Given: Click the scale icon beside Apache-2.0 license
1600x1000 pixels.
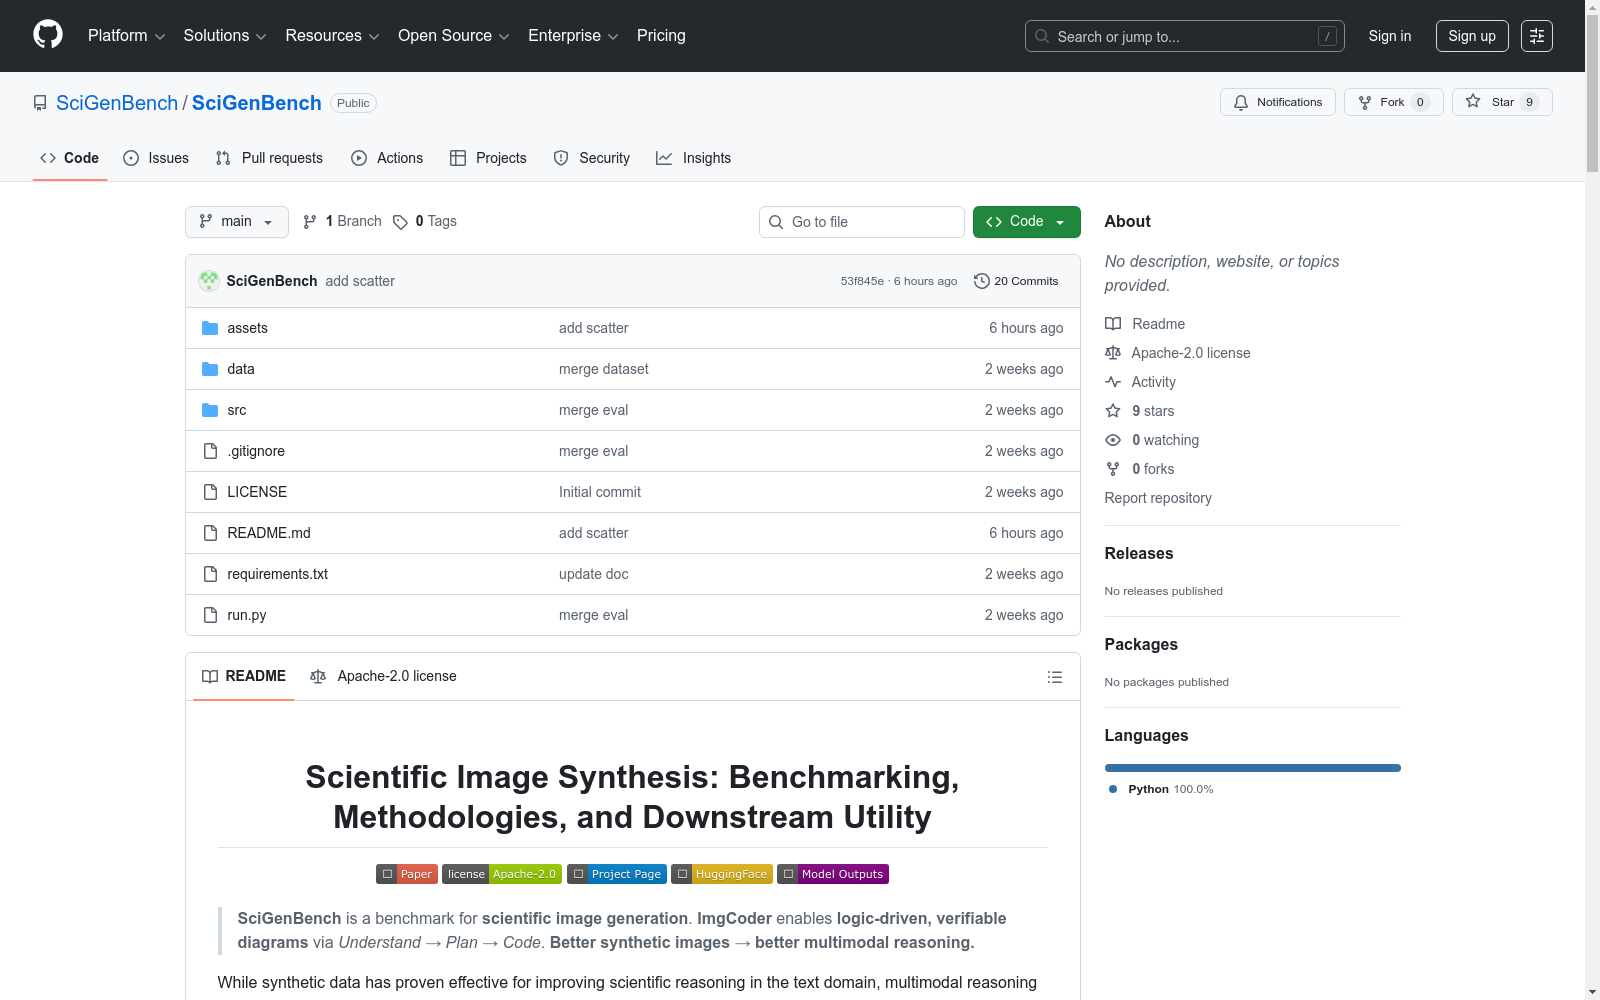Looking at the screenshot, I should 1113,353.
